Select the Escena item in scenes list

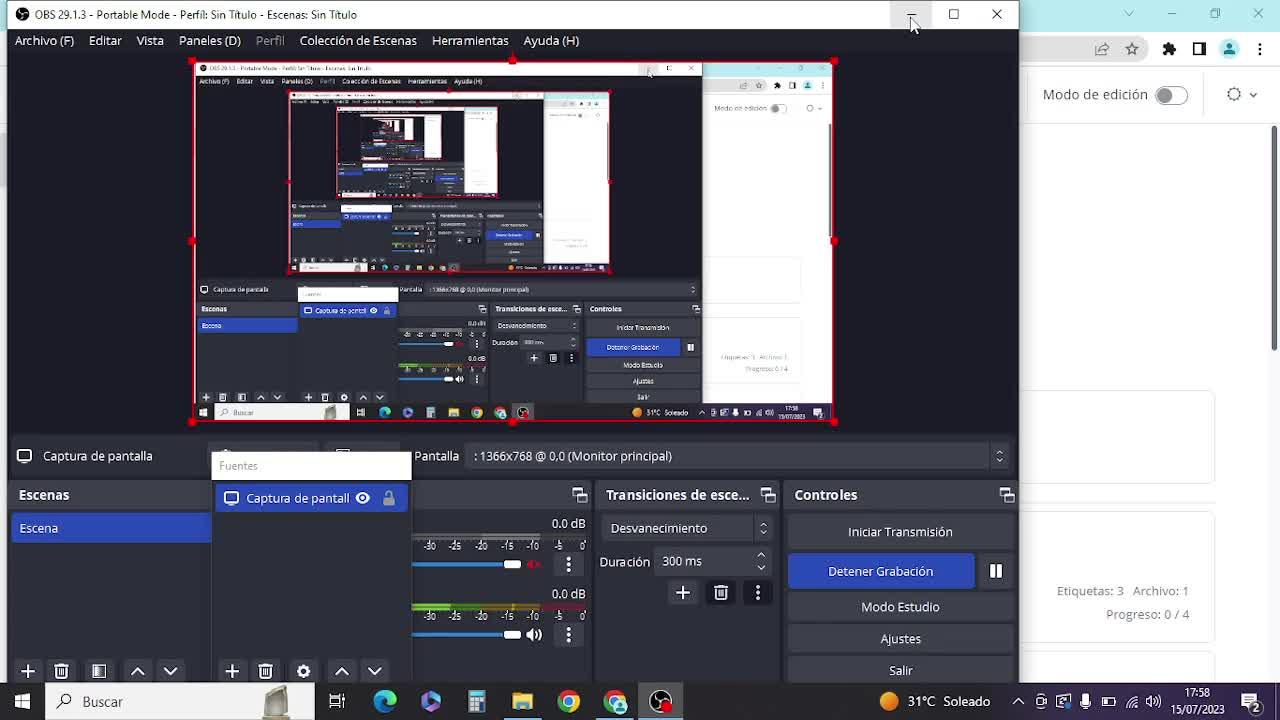[x=111, y=528]
